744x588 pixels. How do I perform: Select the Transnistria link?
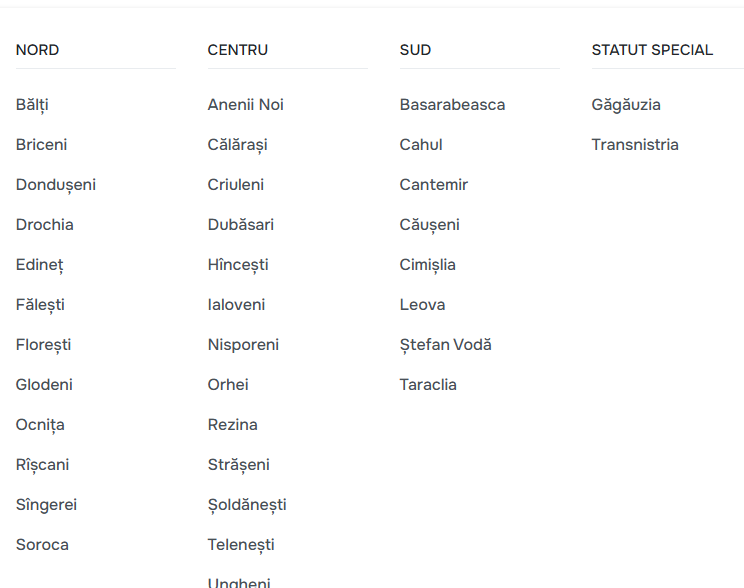635,145
